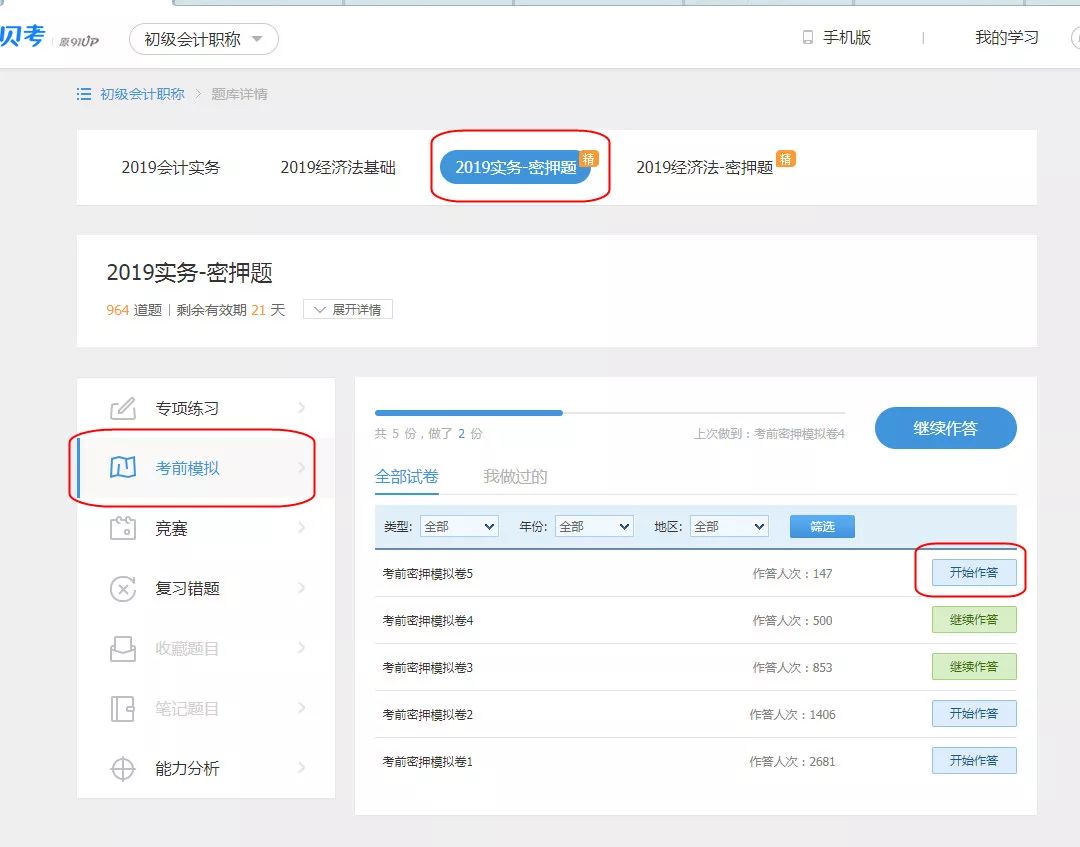Expand chevron next to 笔记题目

(302, 708)
